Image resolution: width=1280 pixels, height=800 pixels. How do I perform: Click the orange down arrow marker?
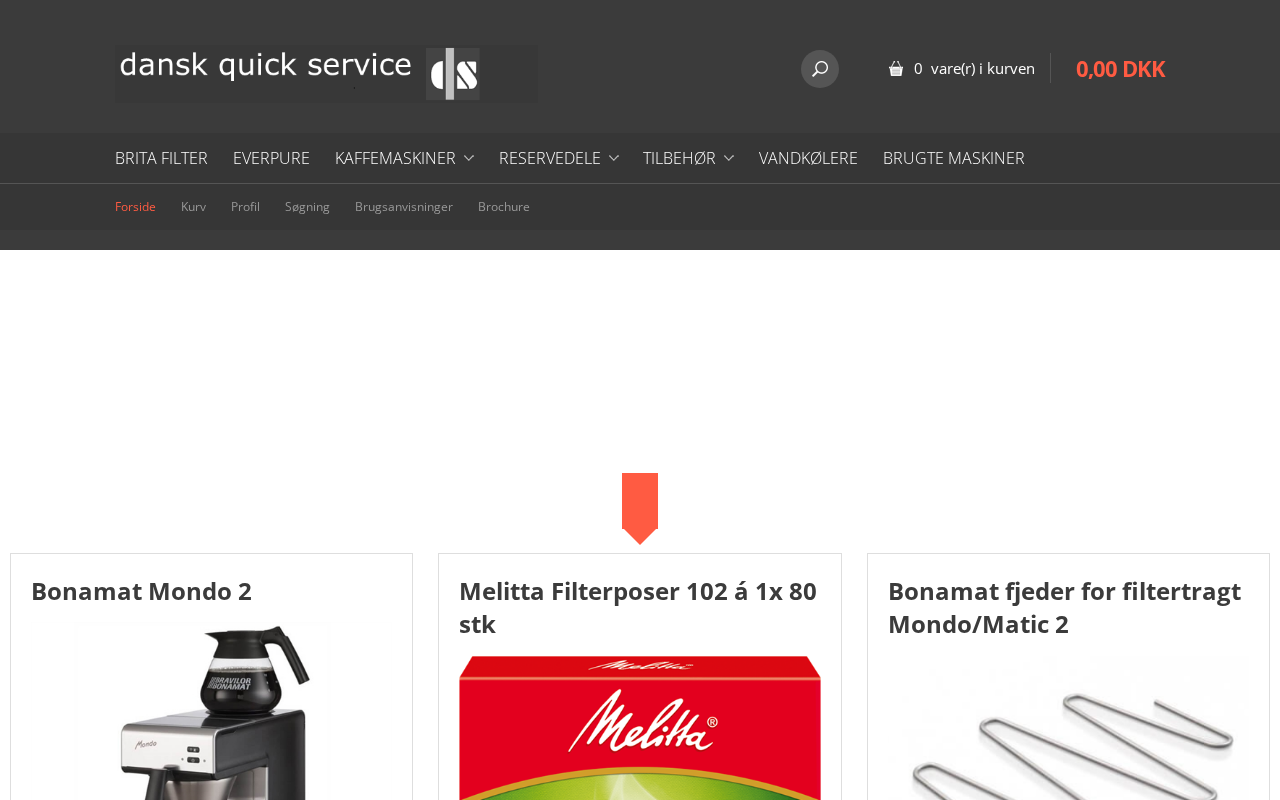tap(640, 509)
